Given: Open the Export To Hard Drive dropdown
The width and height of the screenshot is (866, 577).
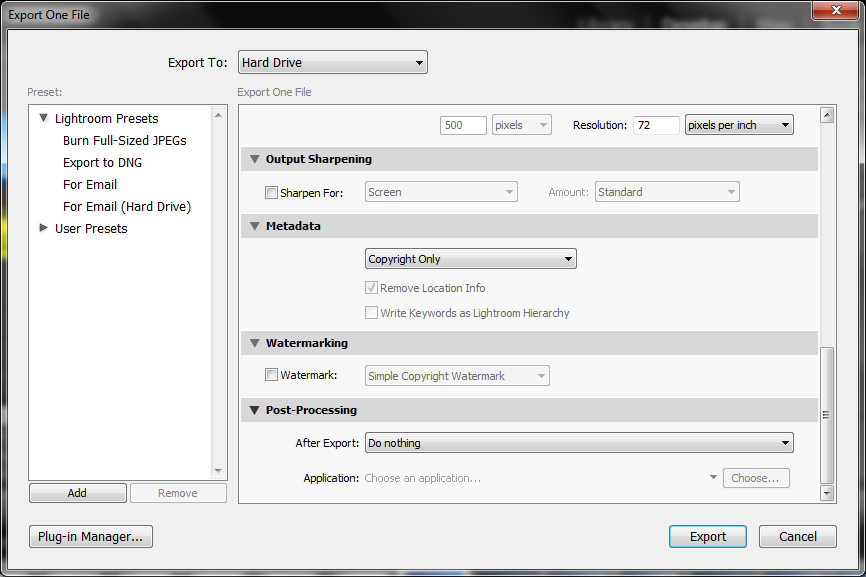Looking at the screenshot, I should (333, 62).
